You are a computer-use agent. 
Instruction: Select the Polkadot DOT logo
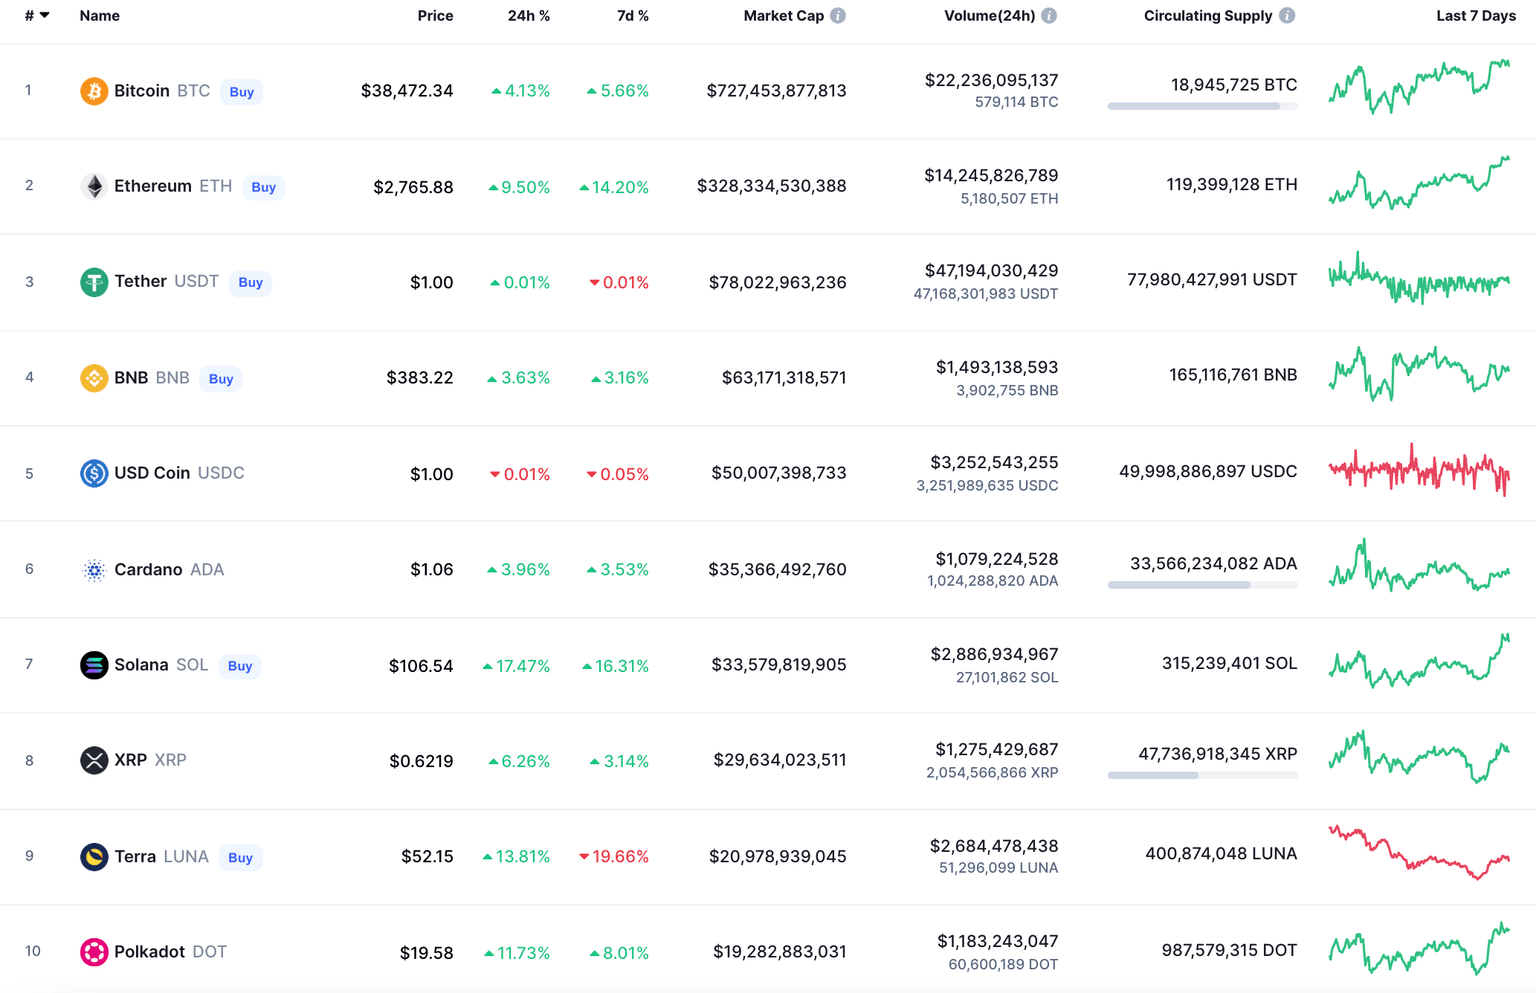tap(93, 951)
